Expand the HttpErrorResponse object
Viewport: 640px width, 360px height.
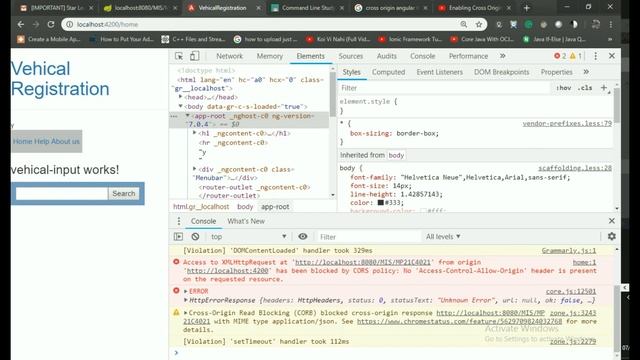(x=186, y=300)
